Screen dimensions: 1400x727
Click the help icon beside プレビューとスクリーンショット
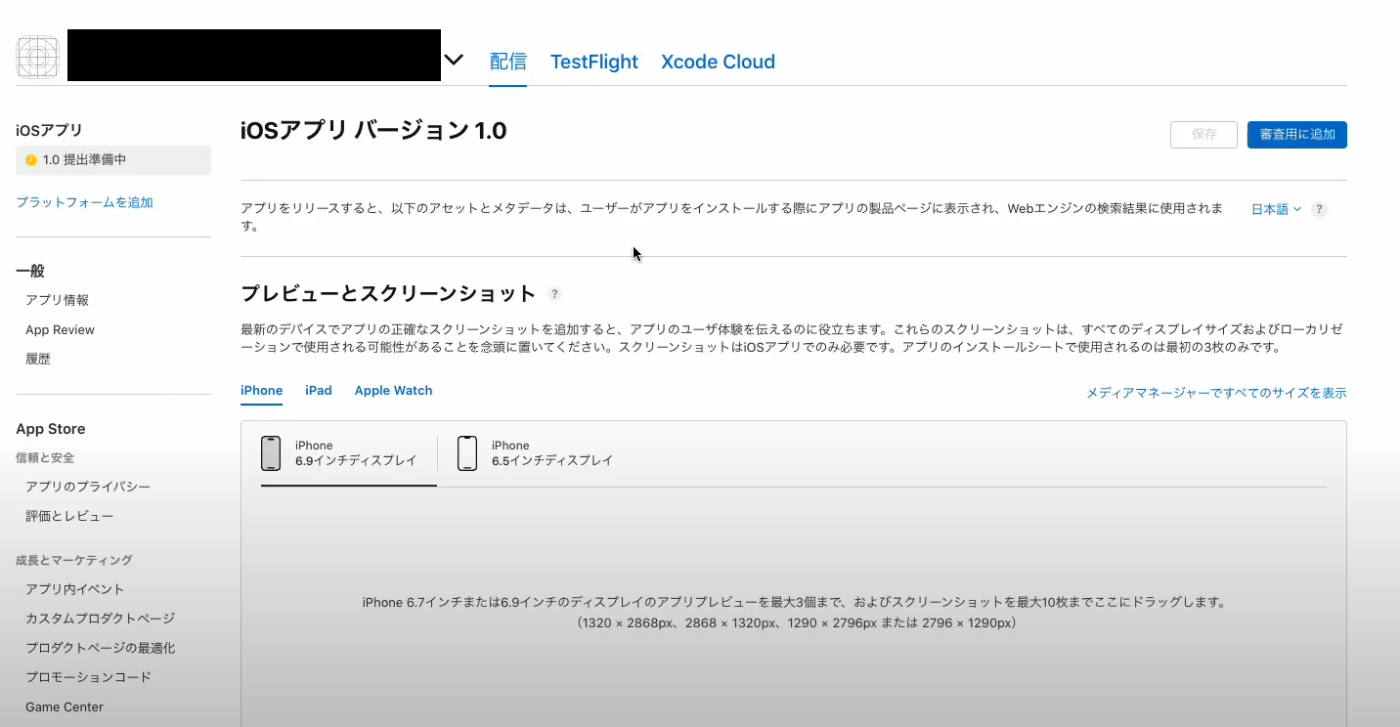click(x=555, y=294)
